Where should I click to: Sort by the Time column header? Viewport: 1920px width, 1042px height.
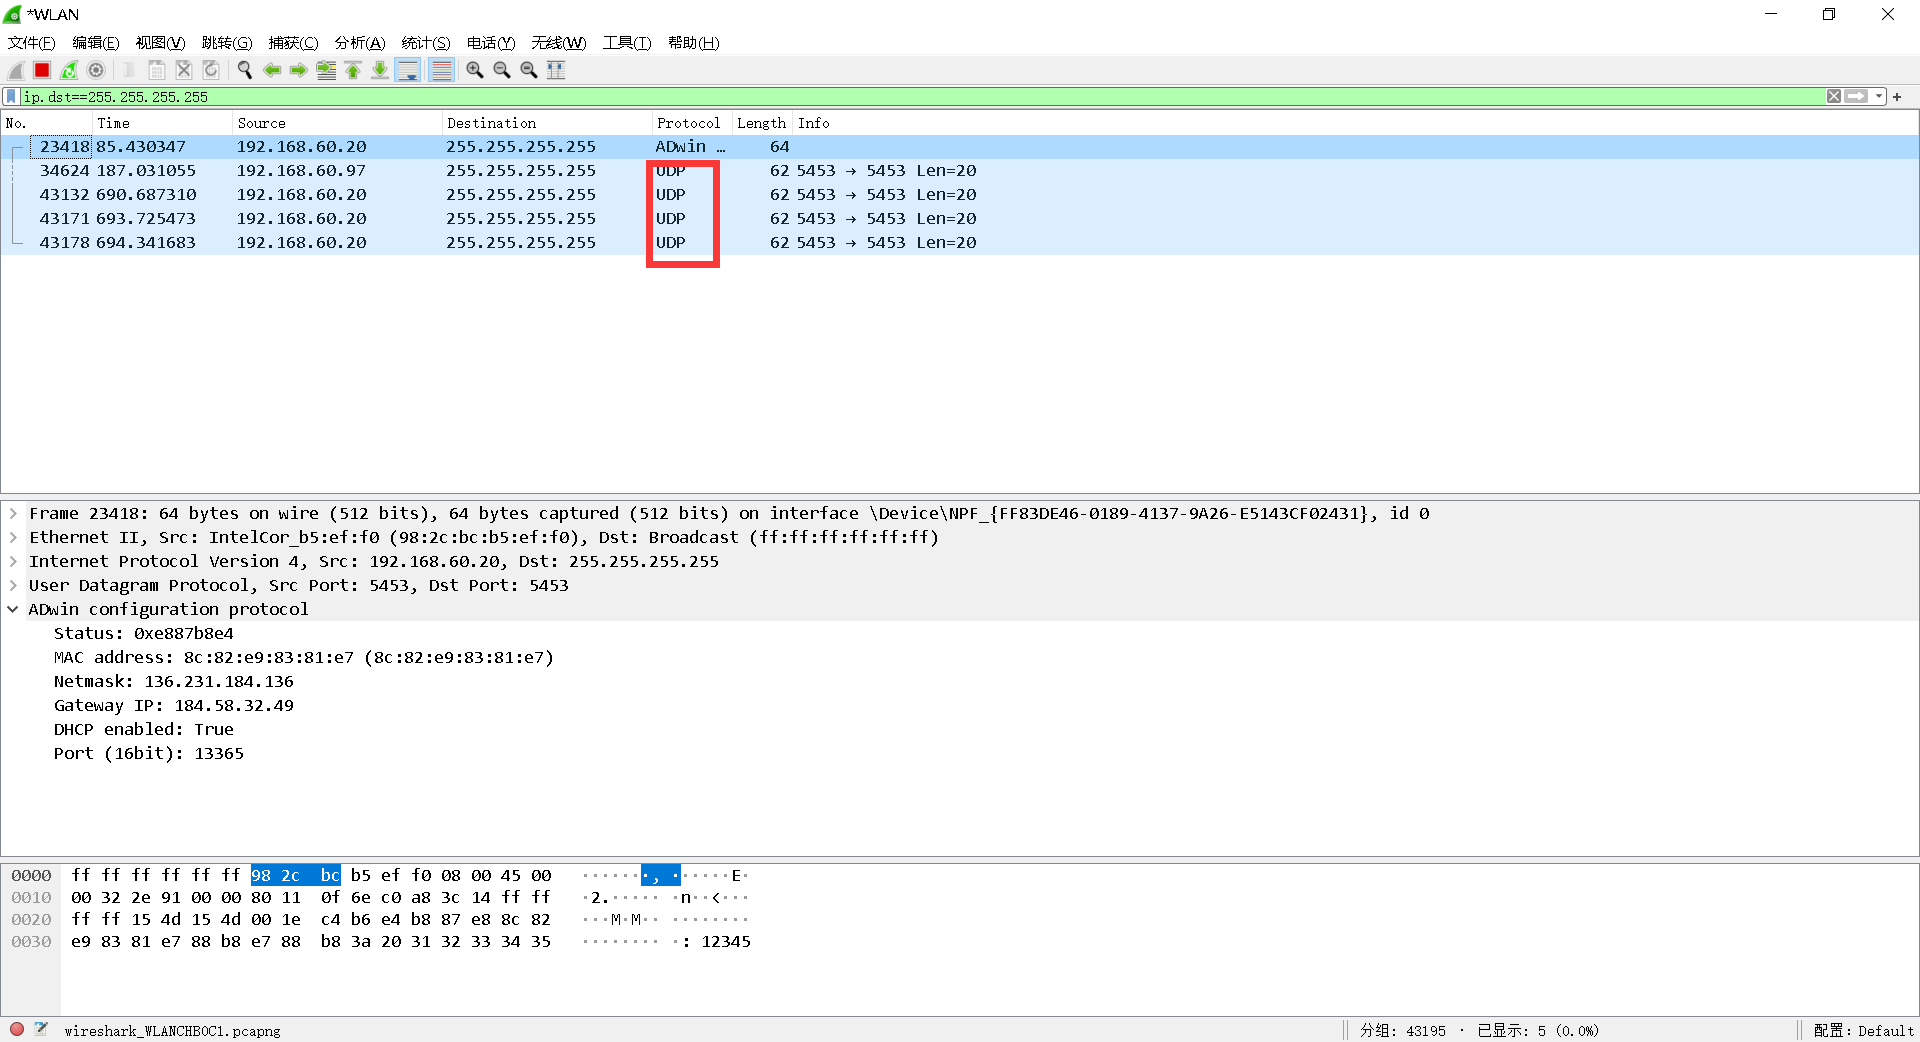click(162, 123)
